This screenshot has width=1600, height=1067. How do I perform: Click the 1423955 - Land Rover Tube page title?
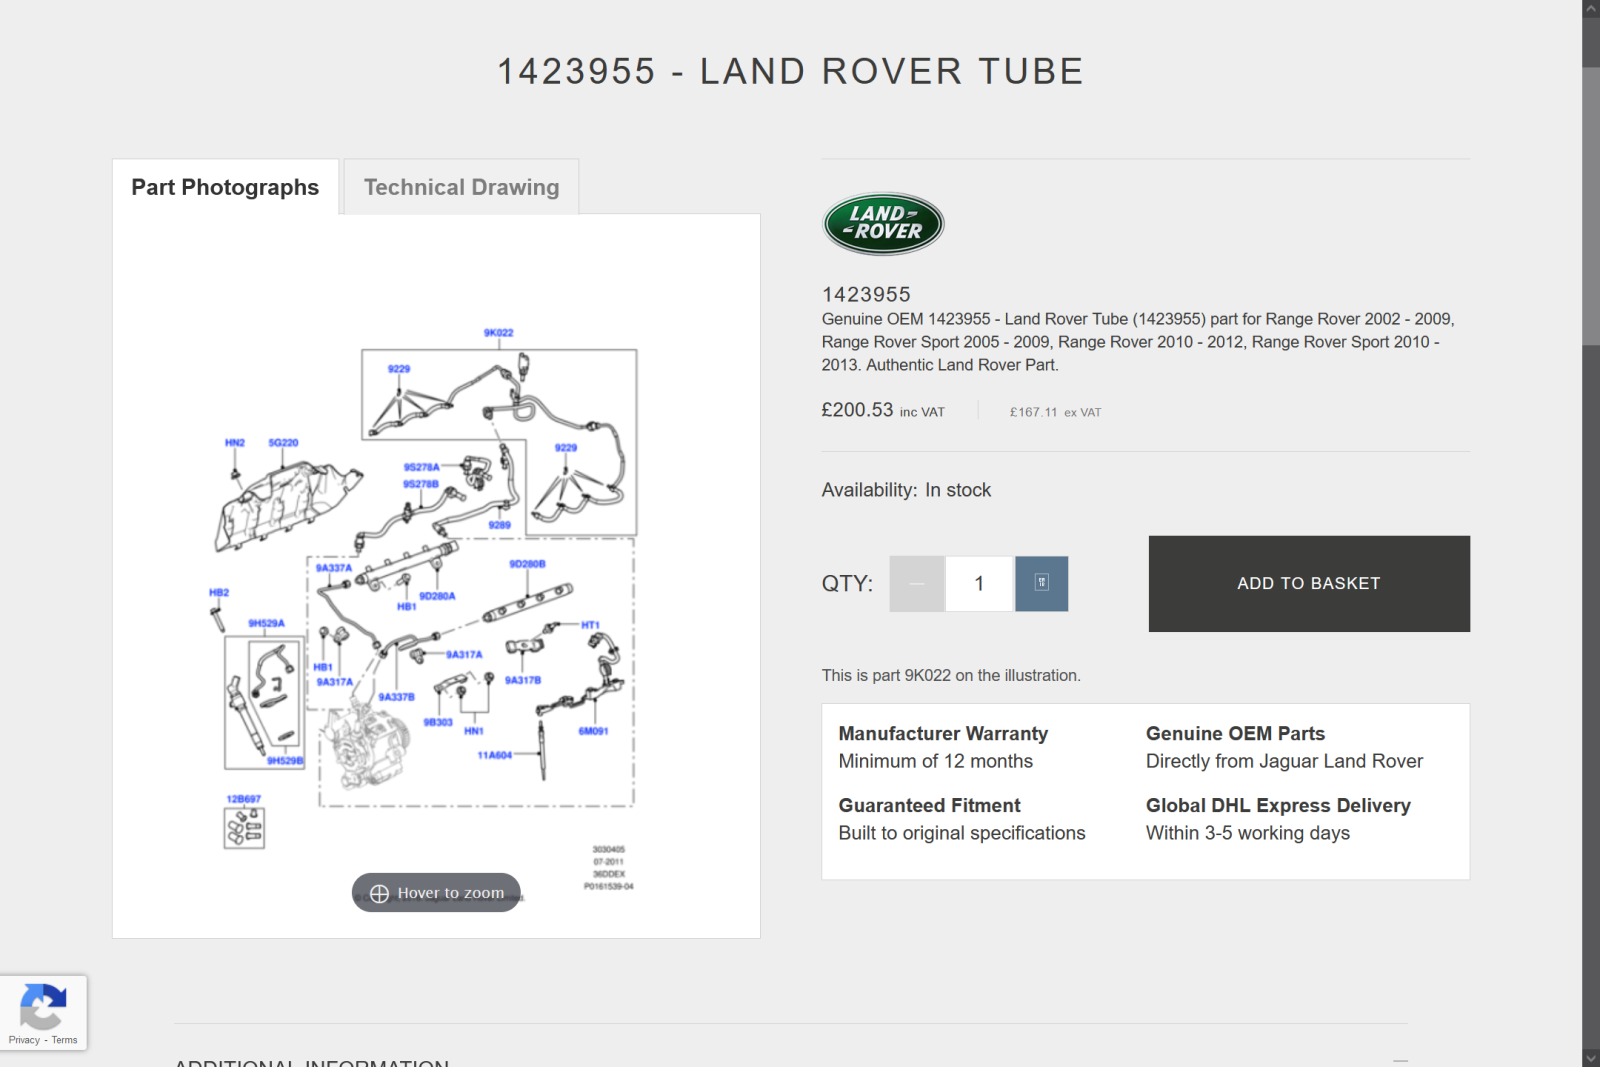point(791,71)
